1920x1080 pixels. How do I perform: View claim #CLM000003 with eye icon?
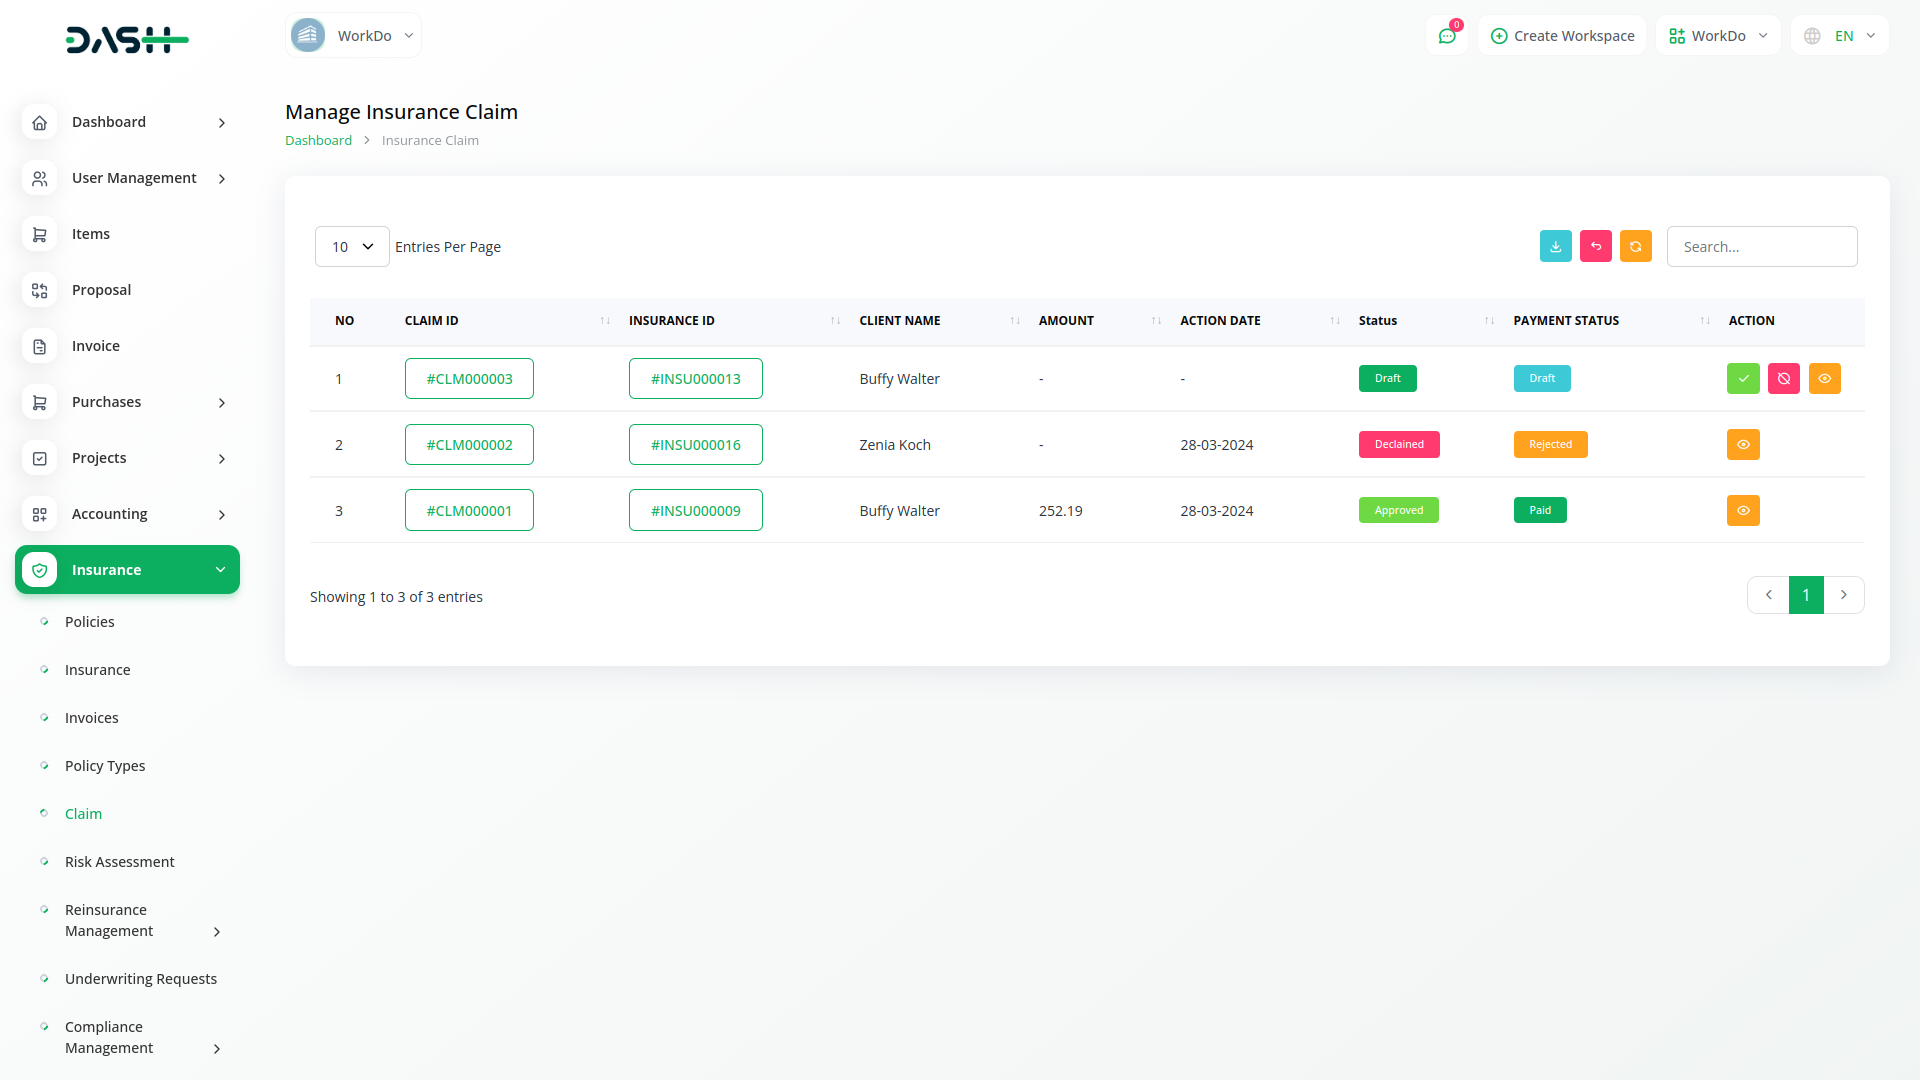click(x=1824, y=379)
